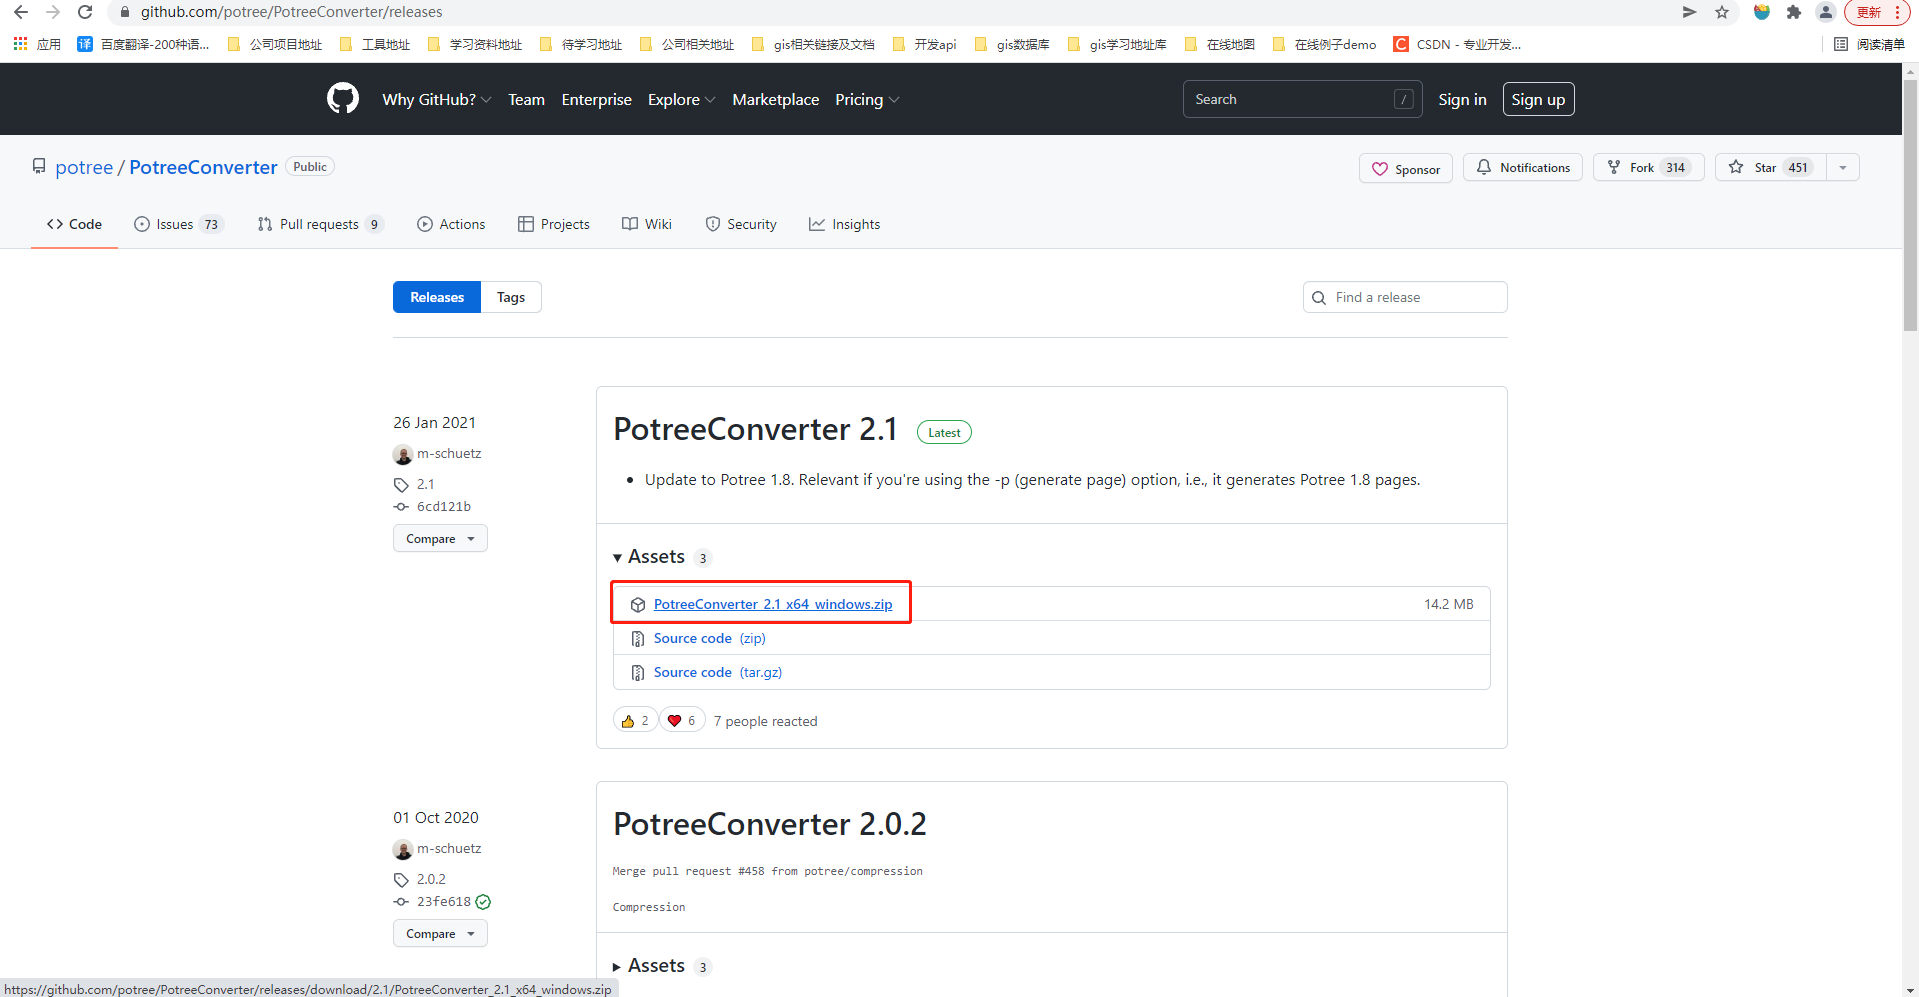
Task: Click the tag icon next to version 2.1
Action: (400, 484)
